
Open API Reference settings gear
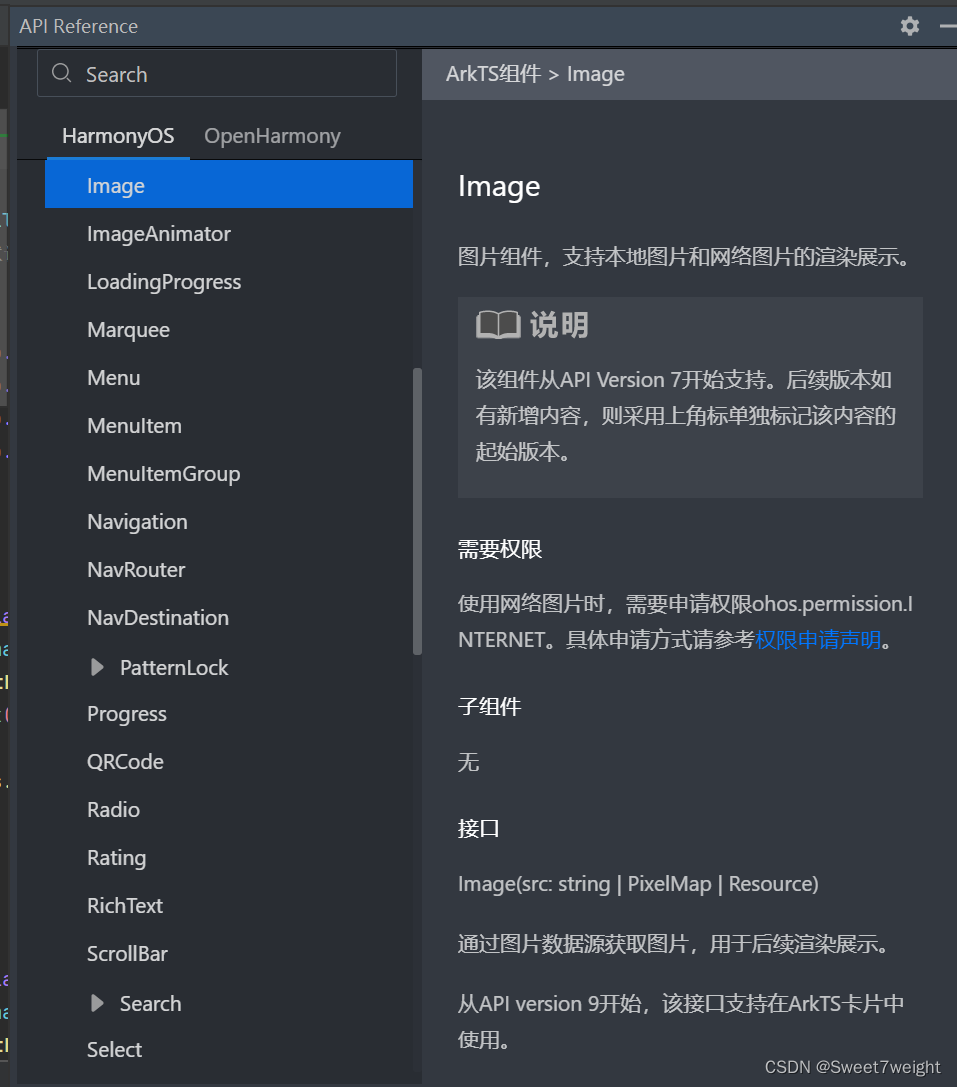point(909,26)
